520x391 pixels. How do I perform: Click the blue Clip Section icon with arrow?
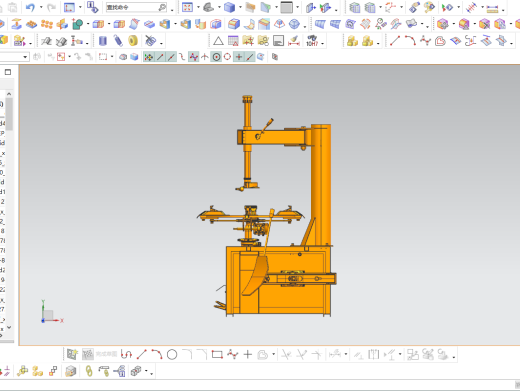pos(310,7)
